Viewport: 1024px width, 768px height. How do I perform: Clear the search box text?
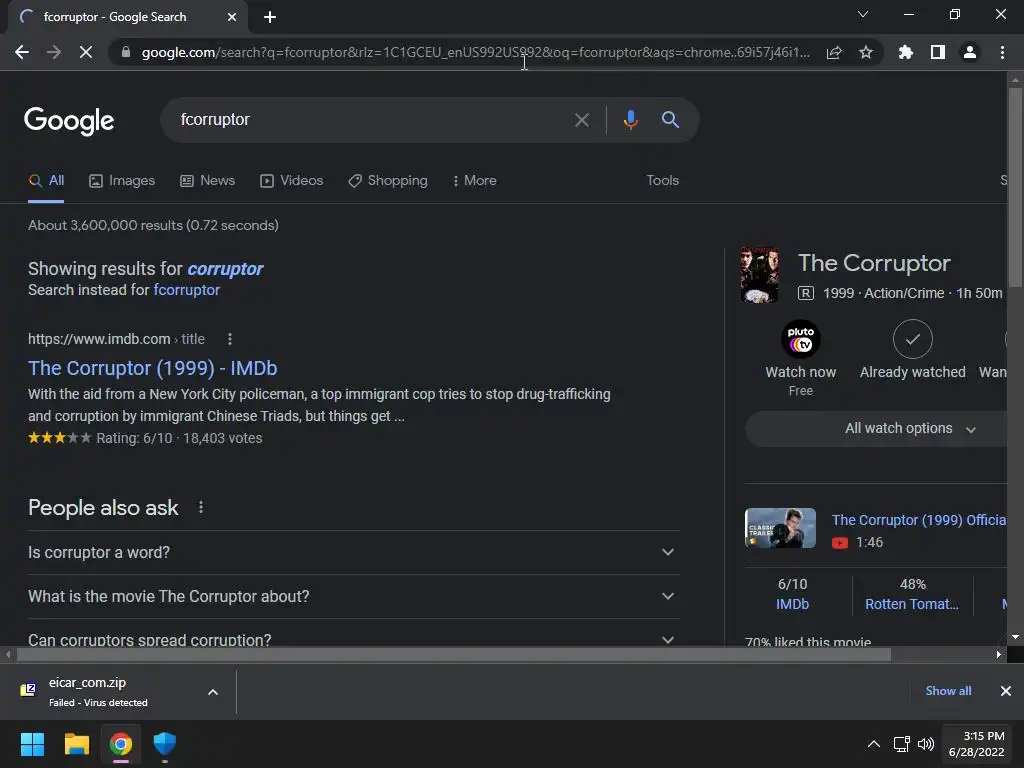581,120
